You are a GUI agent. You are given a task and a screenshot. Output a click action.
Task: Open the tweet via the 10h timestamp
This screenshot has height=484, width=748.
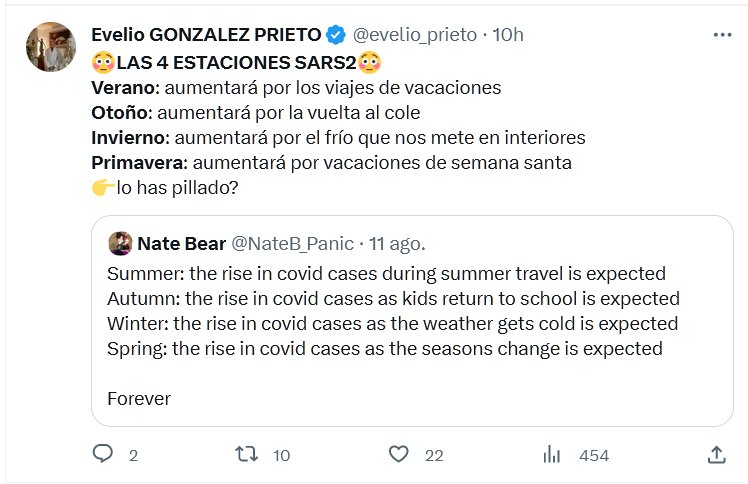point(509,35)
